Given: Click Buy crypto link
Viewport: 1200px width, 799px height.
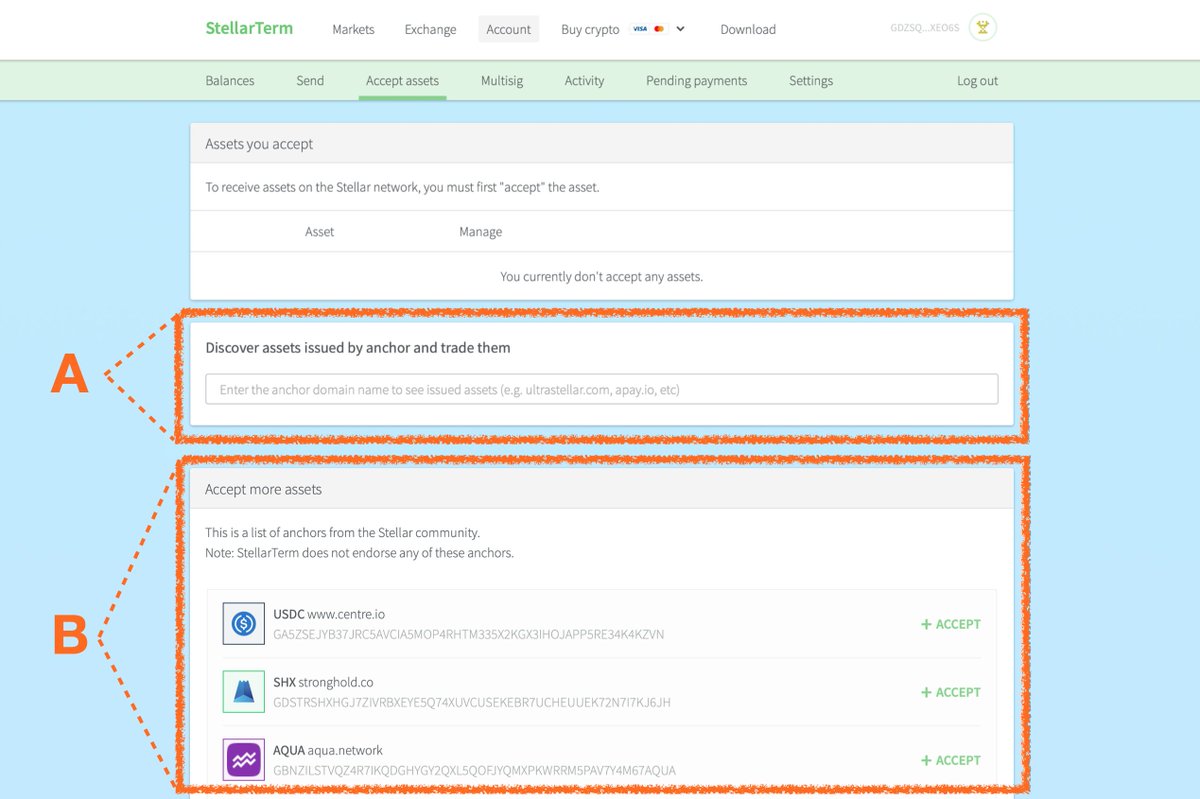Looking at the screenshot, I should coord(590,29).
